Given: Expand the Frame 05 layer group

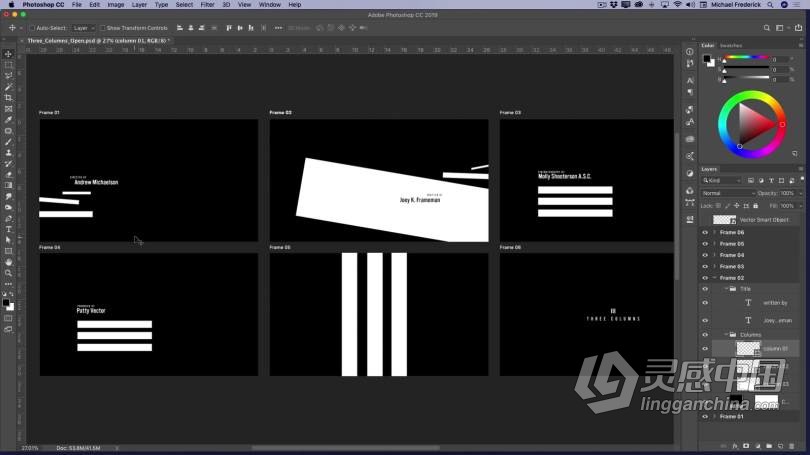Looking at the screenshot, I should point(714,244).
